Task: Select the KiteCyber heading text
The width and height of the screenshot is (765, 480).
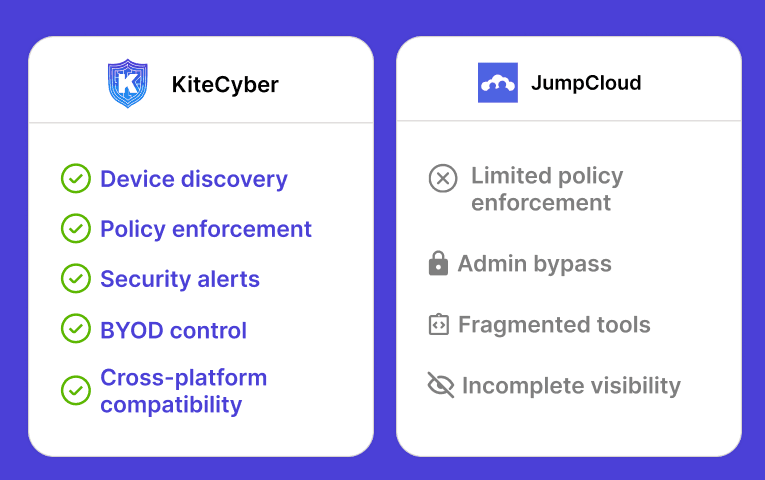Action: coord(225,85)
